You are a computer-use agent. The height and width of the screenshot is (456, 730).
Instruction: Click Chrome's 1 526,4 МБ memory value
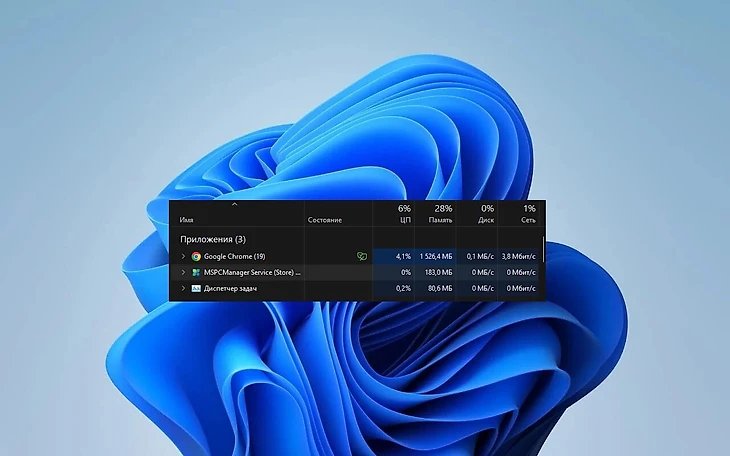point(435,257)
